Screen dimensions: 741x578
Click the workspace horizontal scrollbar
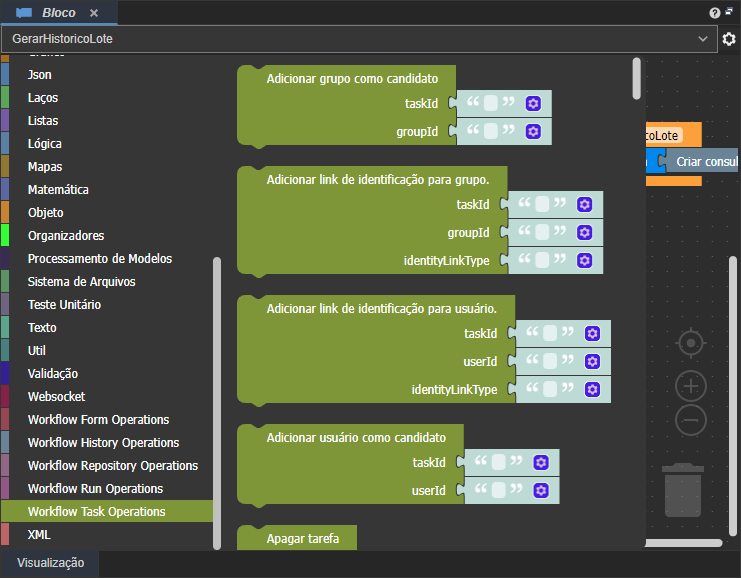[x=684, y=543]
